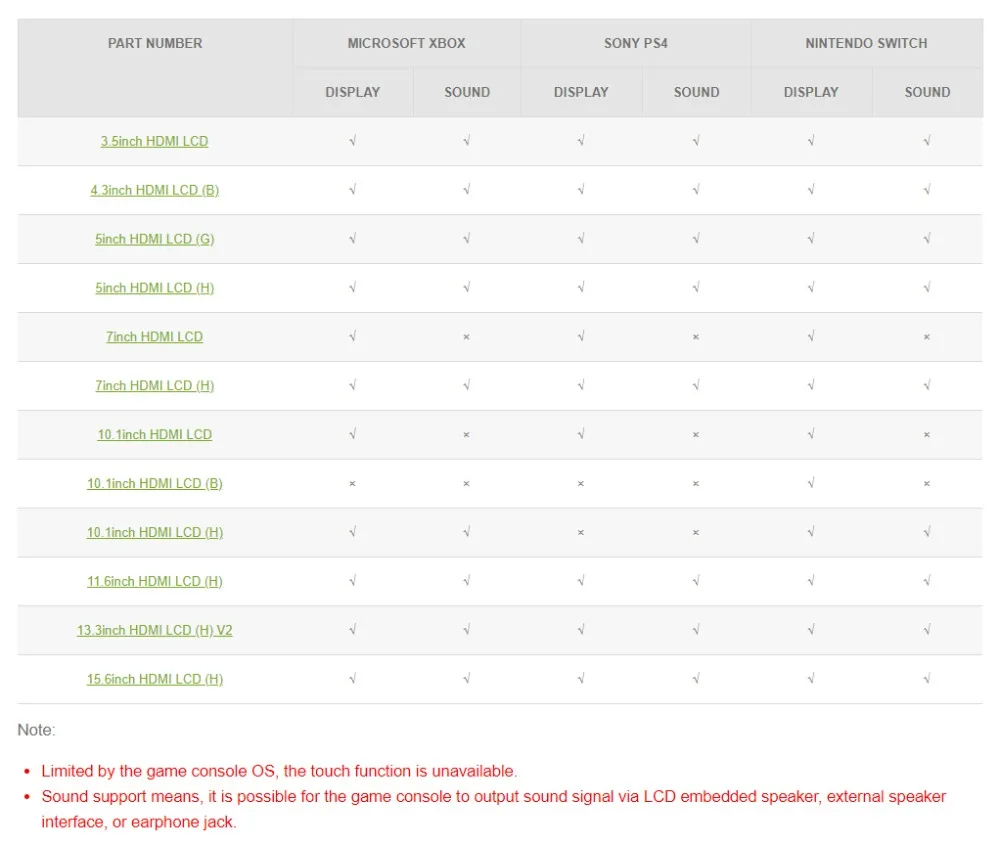Click the note beginning 'Sound support means'
The width and height of the screenshot is (1000, 845).
point(494,809)
